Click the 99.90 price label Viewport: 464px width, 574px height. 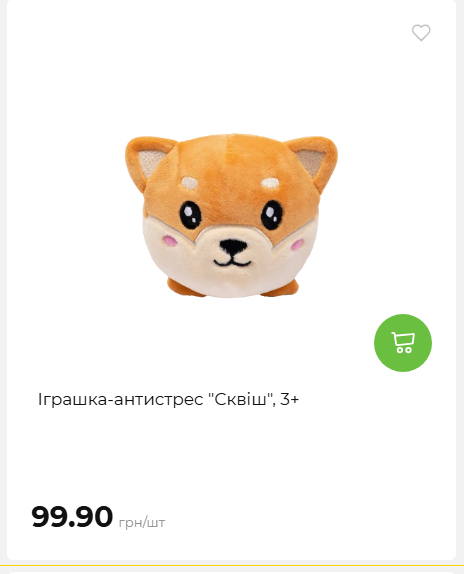coord(72,517)
